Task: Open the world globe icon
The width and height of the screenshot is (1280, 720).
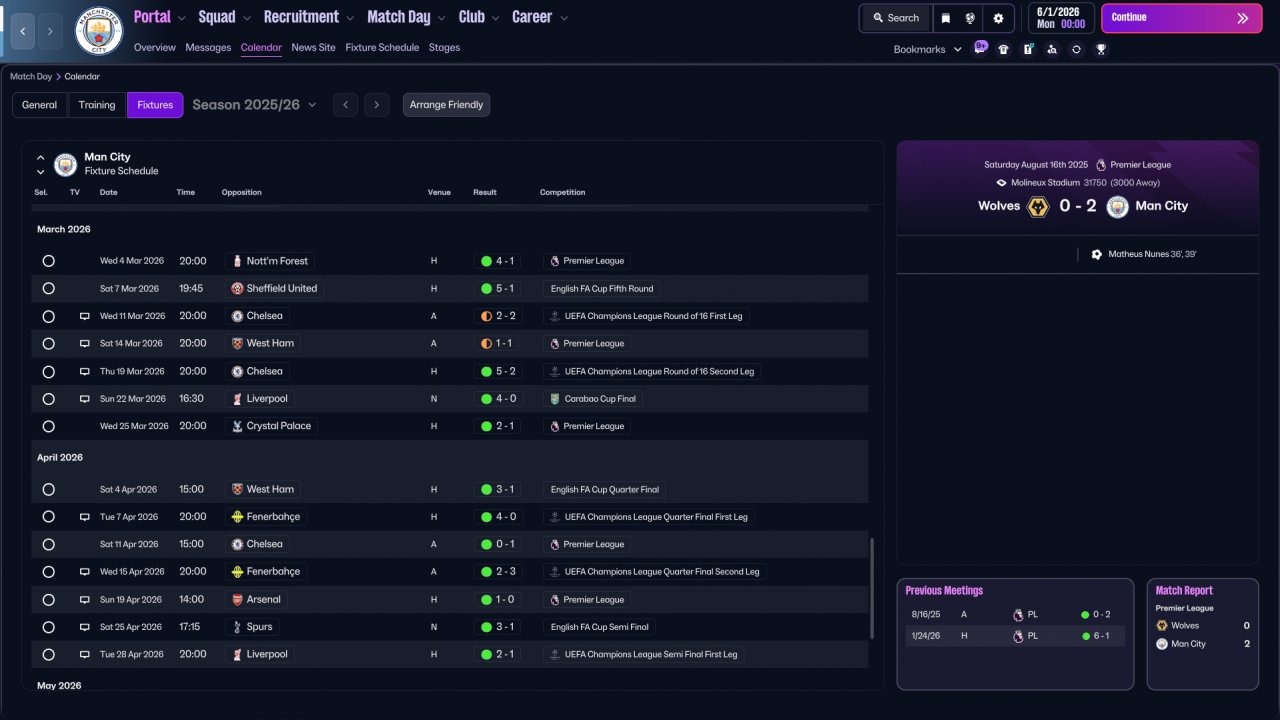Action: [x=970, y=18]
